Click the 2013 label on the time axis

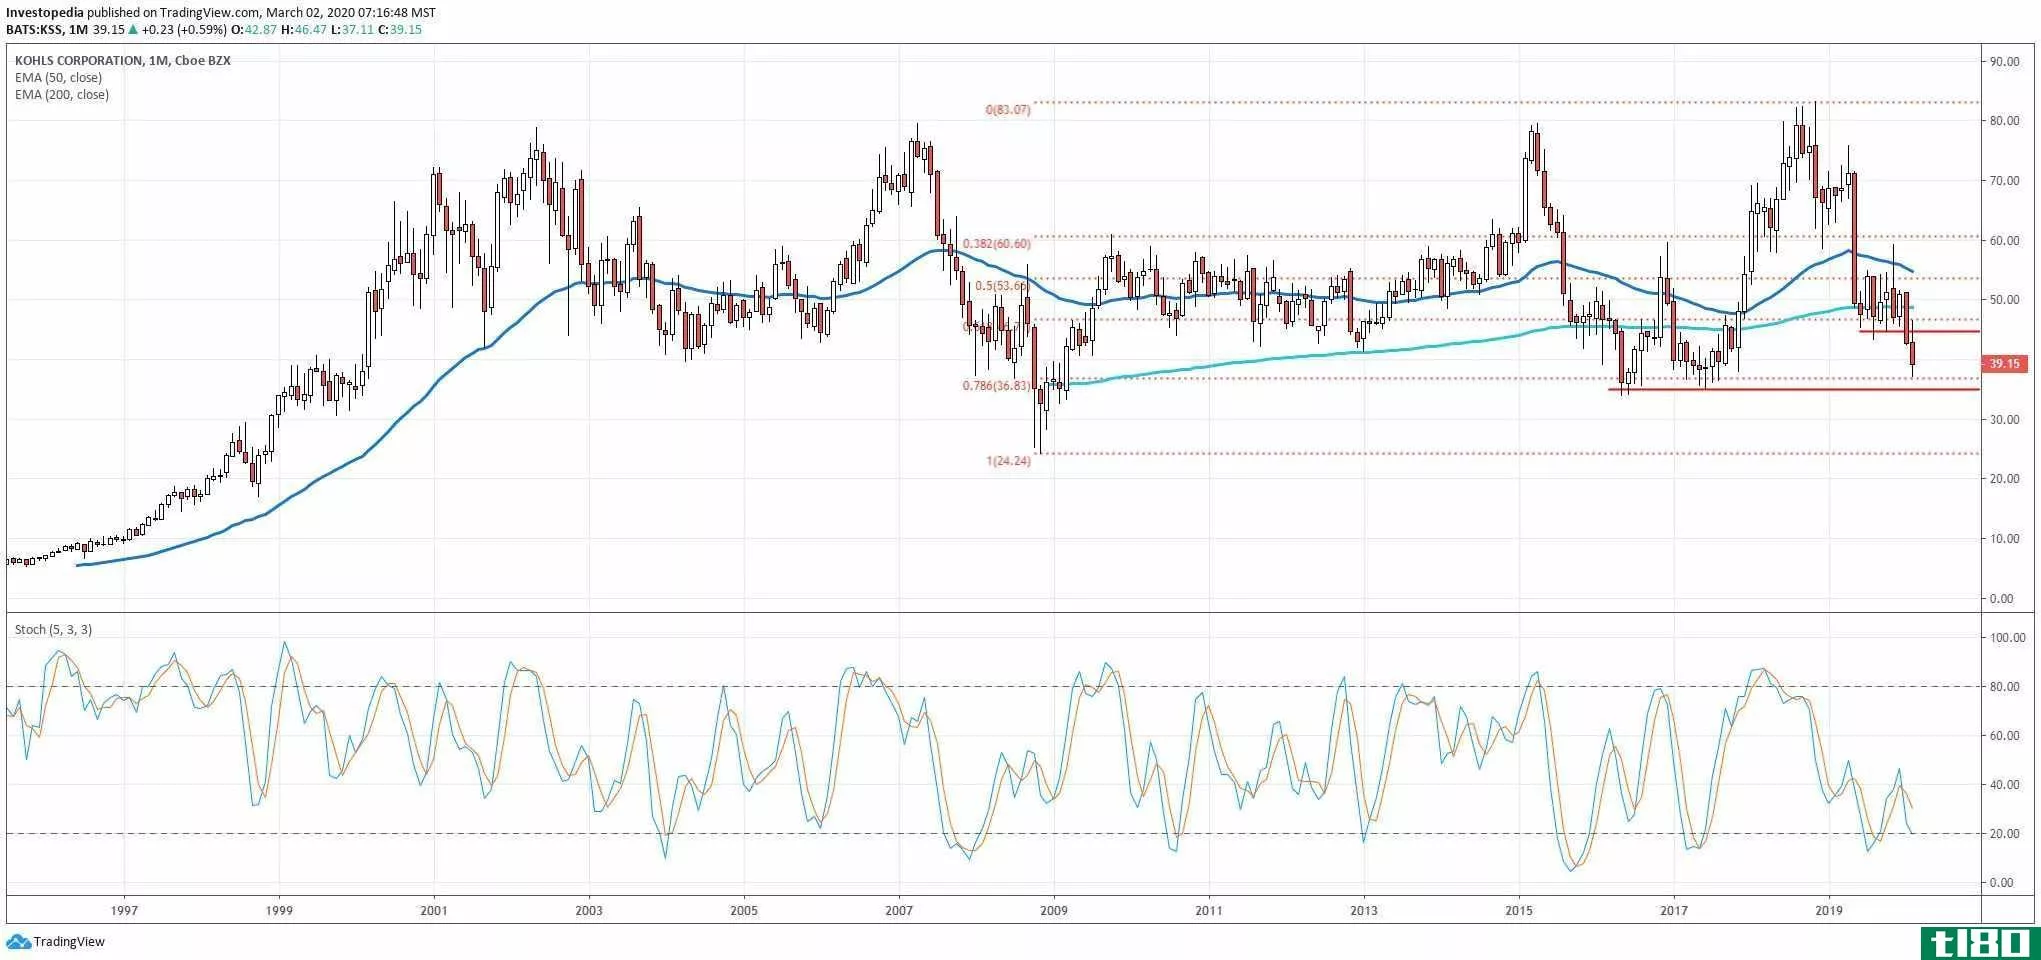(1364, 911)
